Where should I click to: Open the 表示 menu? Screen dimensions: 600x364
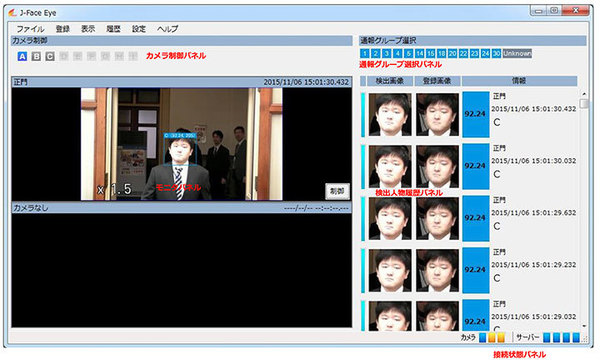pyautogui.click(x=88, y=29)
